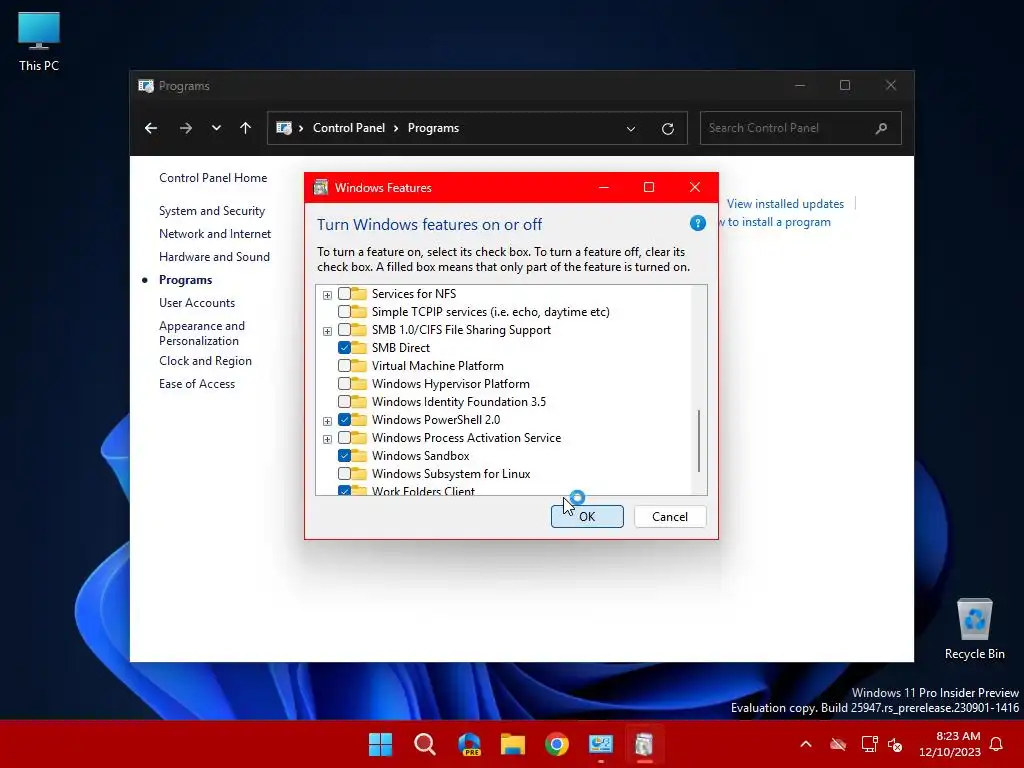1024x768 pixels.
Task: Switch to Windows Features taskbar icon
Action: 644,744
